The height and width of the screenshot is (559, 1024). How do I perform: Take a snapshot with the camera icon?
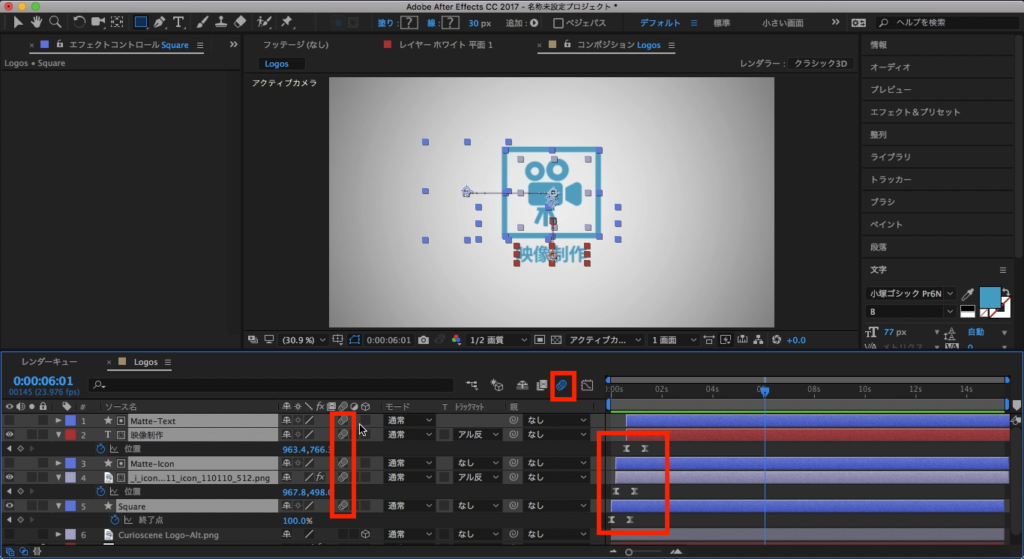click(424, 340)
